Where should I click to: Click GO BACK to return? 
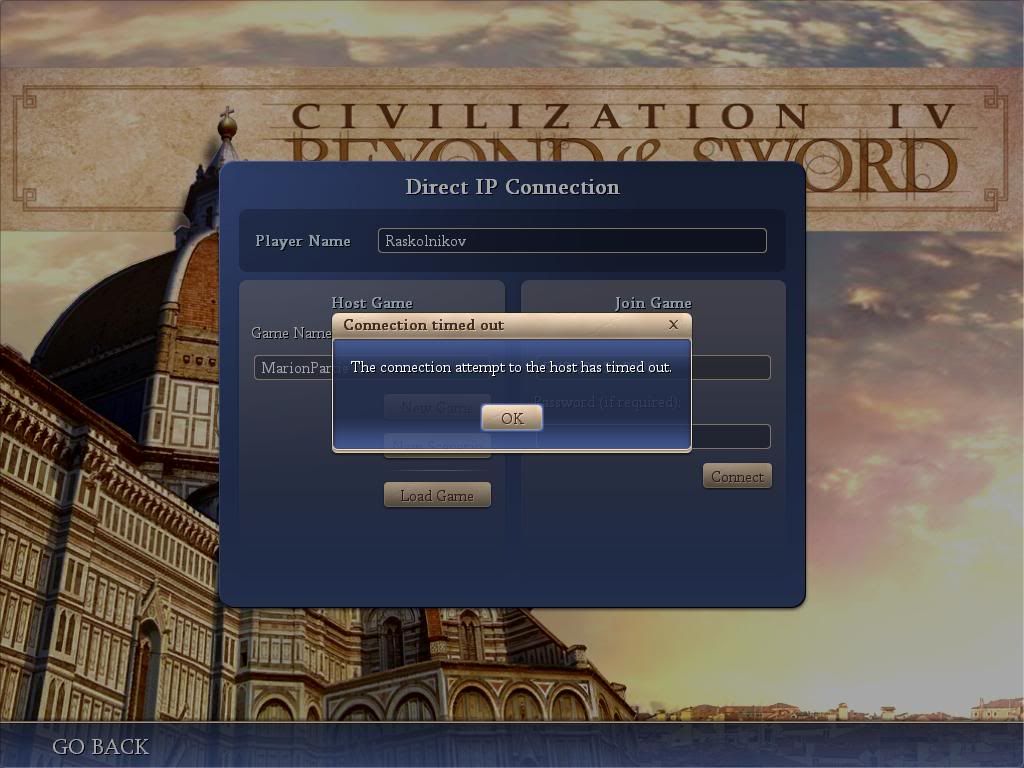click(101, 746)
